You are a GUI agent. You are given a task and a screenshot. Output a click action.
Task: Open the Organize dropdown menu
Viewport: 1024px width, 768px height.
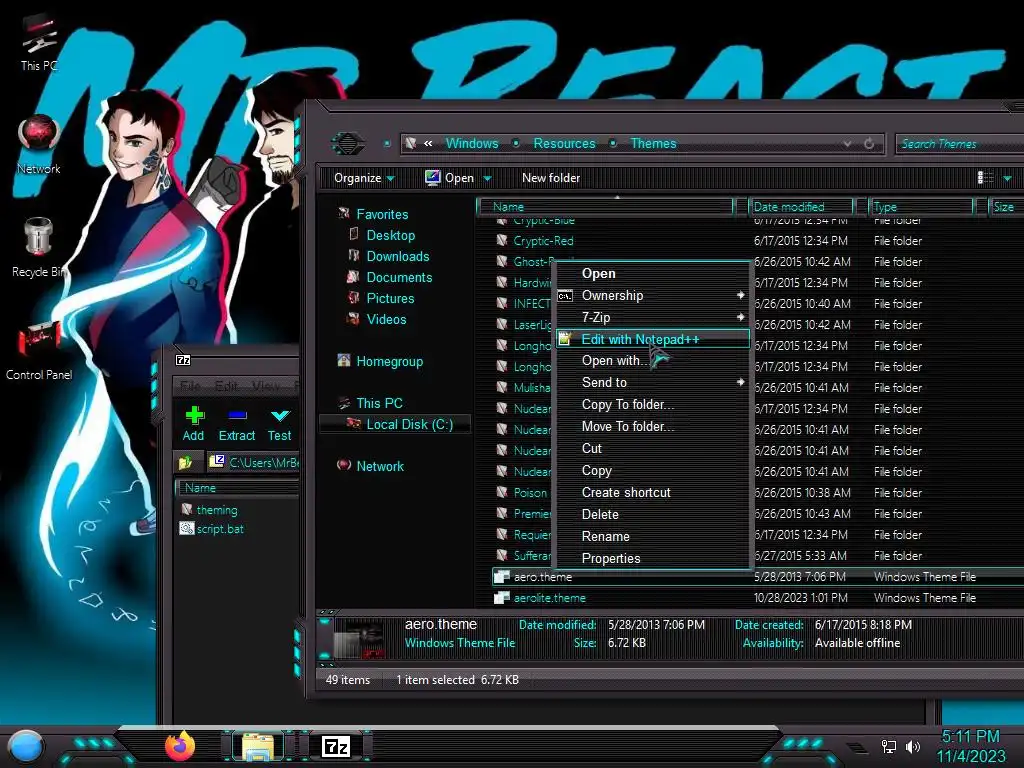tap(364, 178)
